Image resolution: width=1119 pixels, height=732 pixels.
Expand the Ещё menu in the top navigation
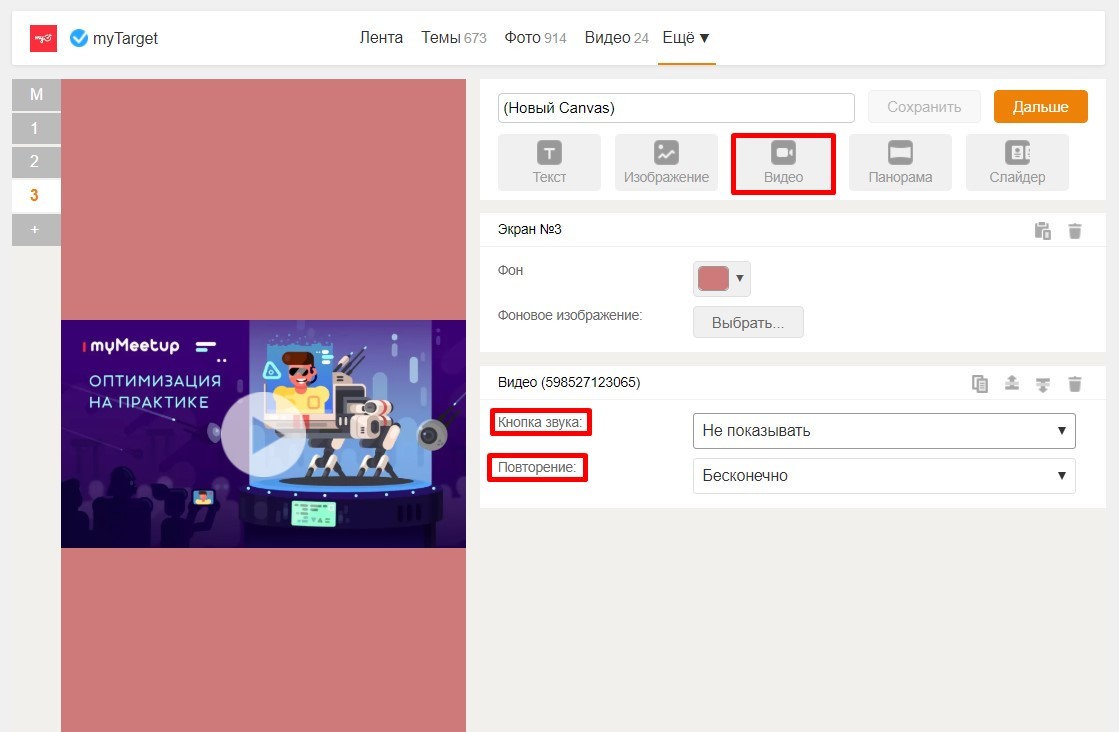(686, 38)
